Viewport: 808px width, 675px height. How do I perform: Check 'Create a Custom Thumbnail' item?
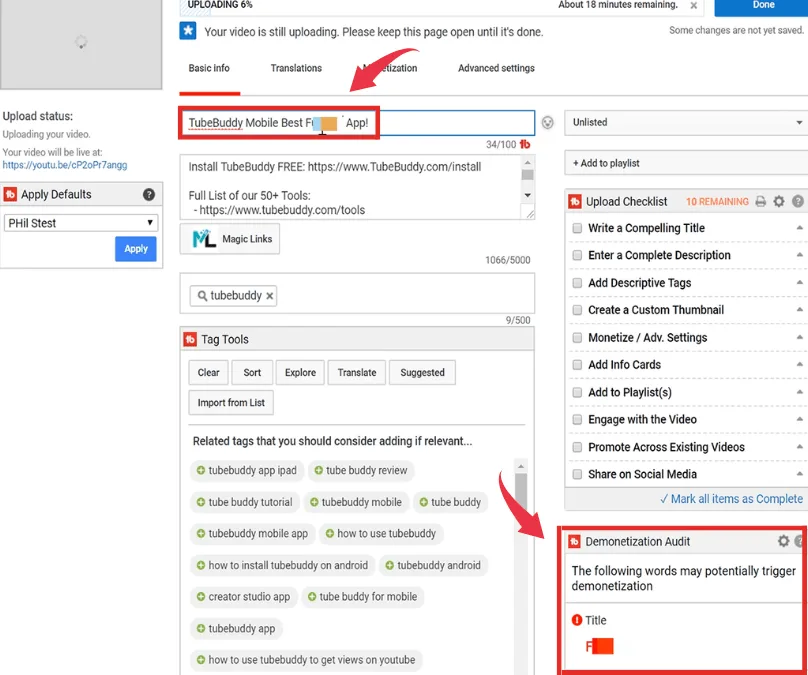[577, 310]
